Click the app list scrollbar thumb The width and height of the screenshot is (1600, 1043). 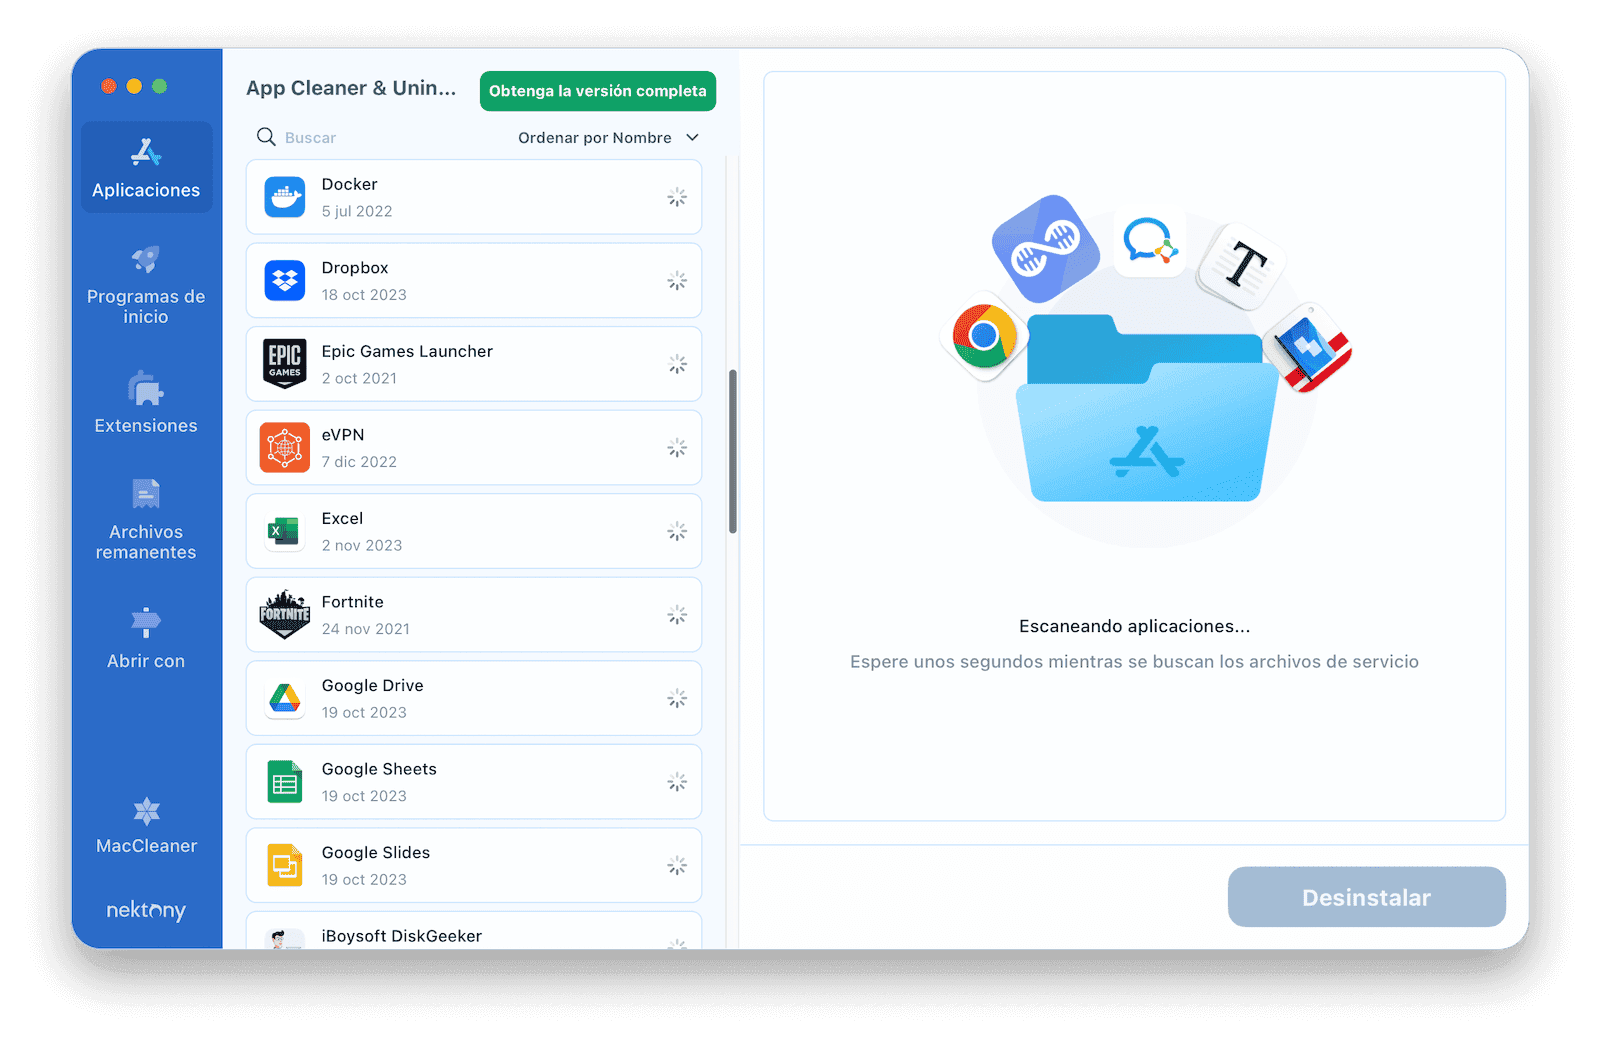point(733,451)
